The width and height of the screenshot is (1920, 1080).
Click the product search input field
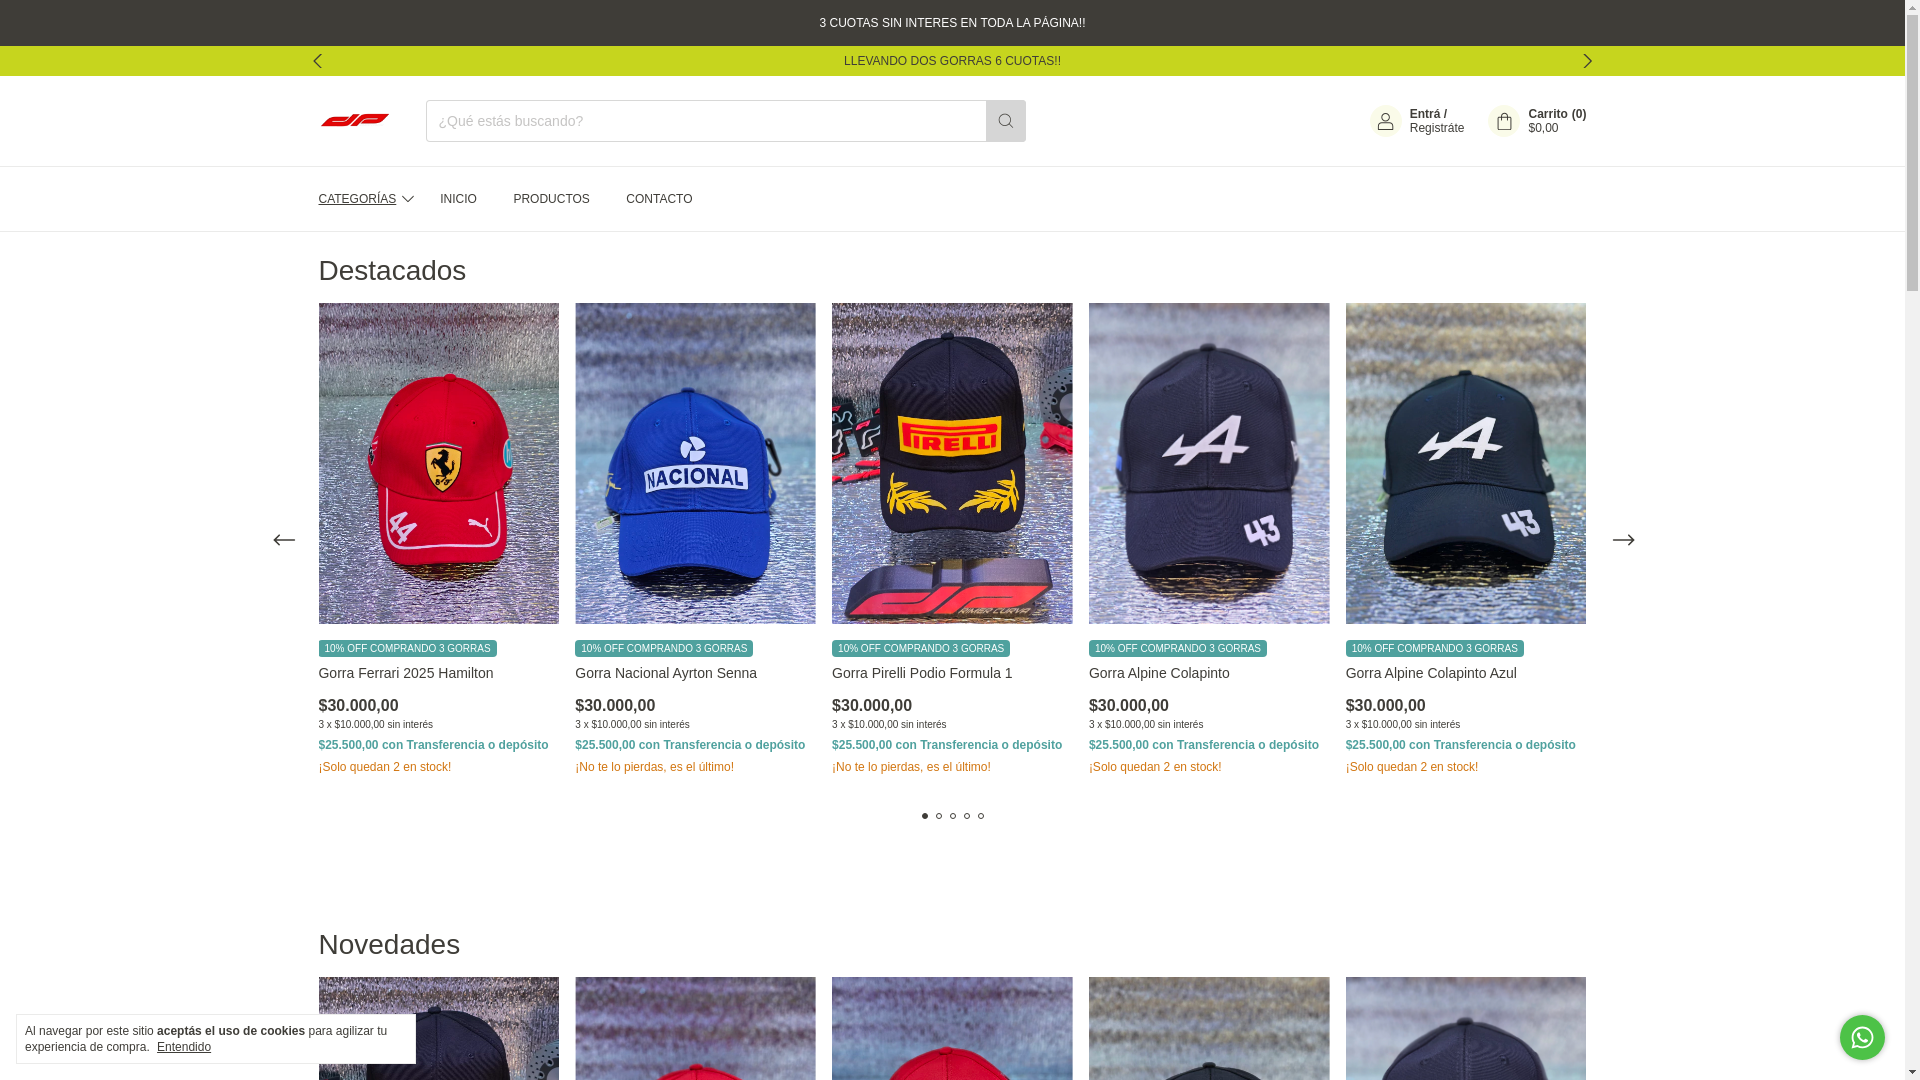point(705,121)
